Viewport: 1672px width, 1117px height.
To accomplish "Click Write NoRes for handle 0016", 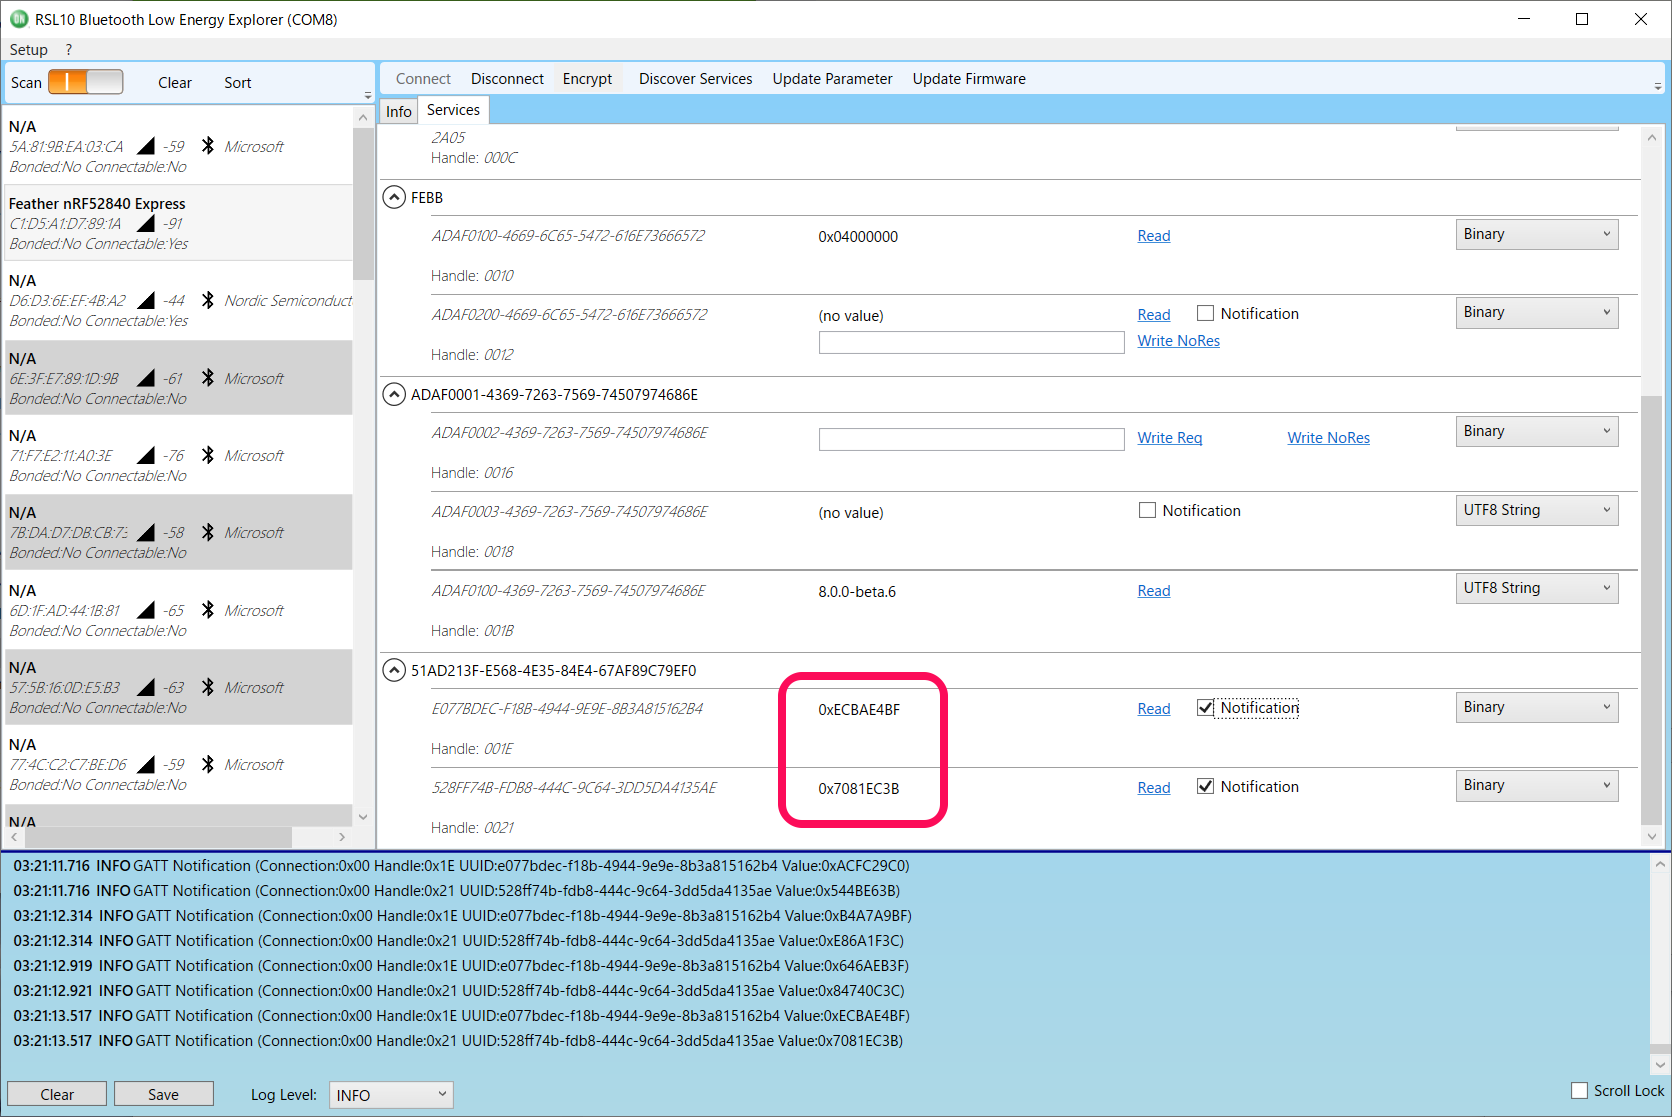I will (1328, 438).
